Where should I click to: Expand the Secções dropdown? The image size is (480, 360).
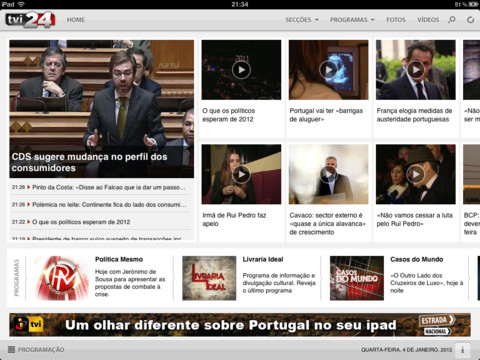tap(302, 20)
